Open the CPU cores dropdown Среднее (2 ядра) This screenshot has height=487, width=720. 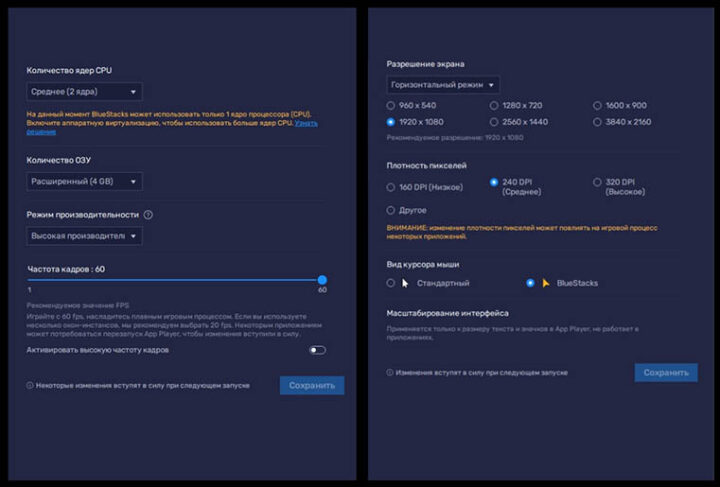click(84, 91)
